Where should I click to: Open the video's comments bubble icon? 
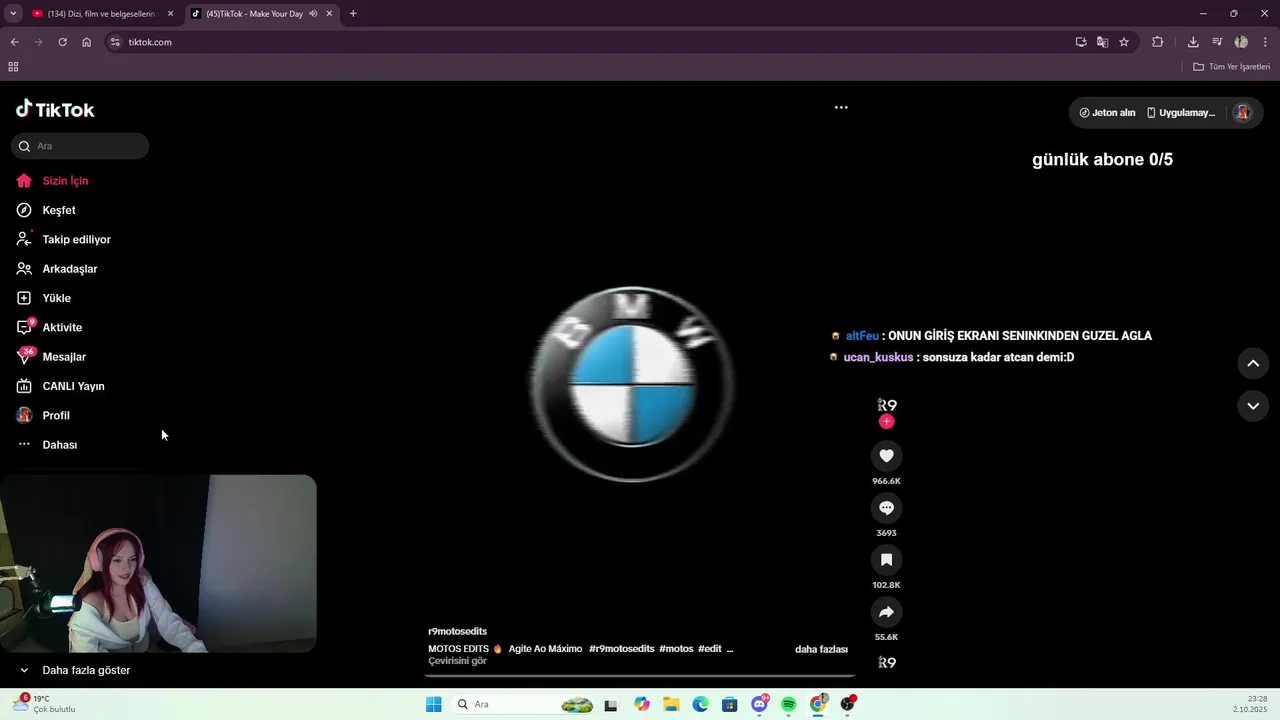pos(886,508)
